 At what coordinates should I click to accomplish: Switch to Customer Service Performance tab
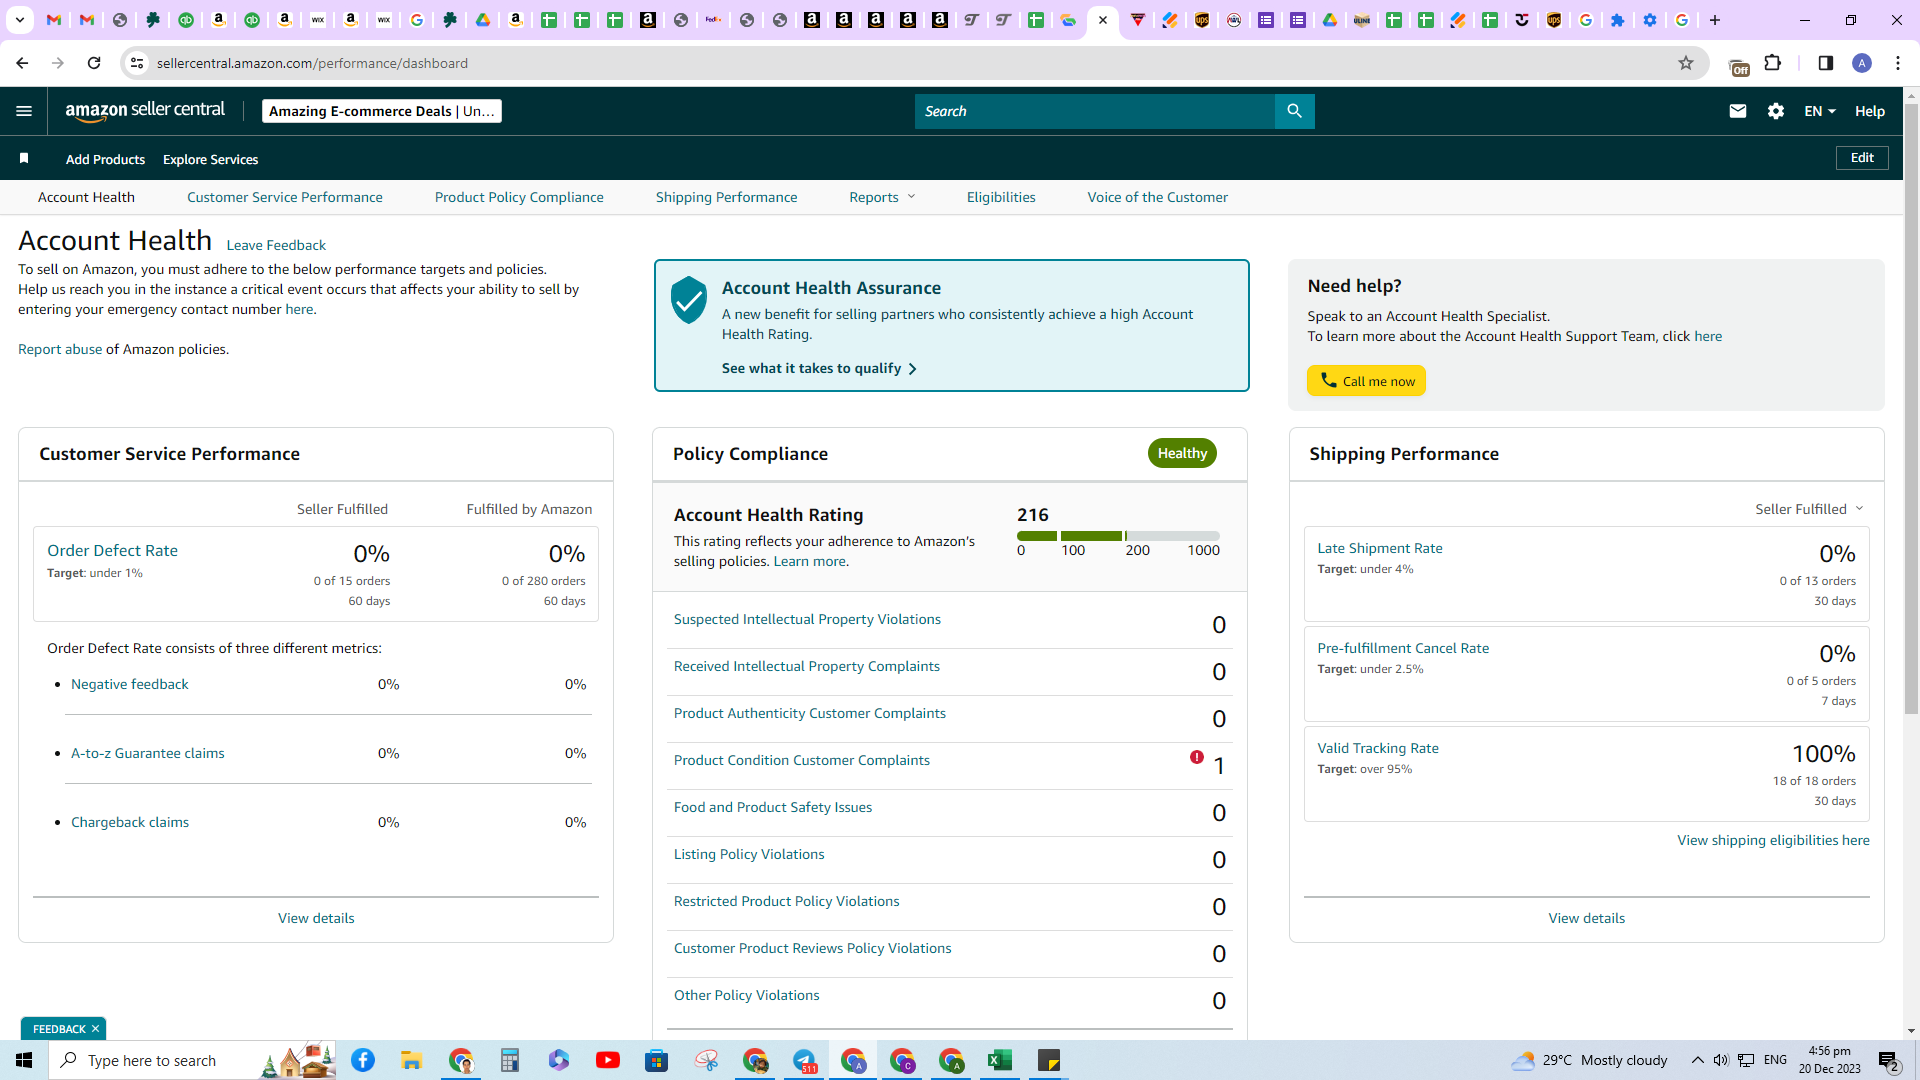285,197
